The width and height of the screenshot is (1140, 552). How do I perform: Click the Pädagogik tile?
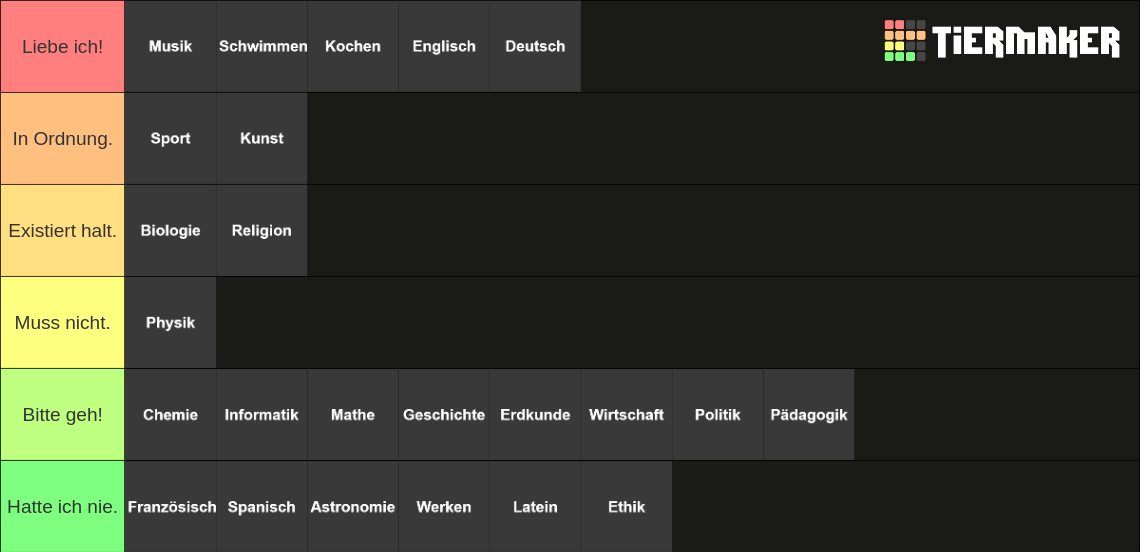coord(808,415)
